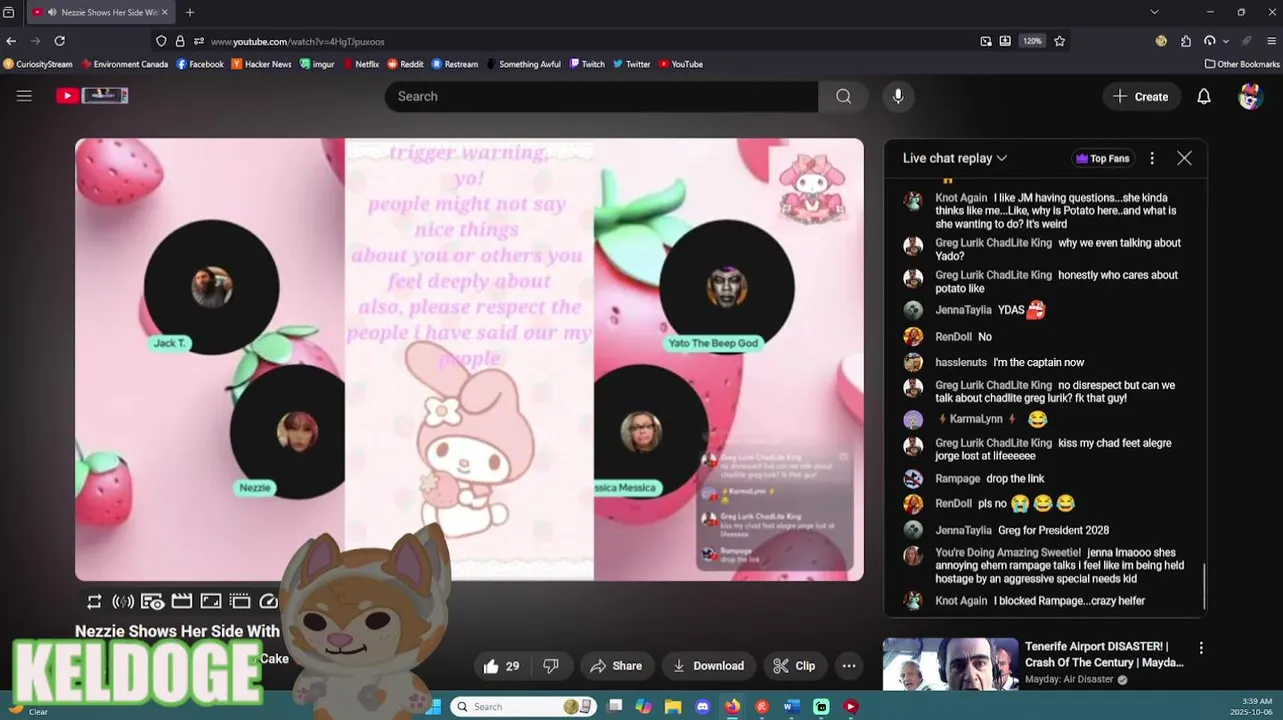
Task: Like the video with 29 likes
Action: pyautogui.click(x=502, y=666)
